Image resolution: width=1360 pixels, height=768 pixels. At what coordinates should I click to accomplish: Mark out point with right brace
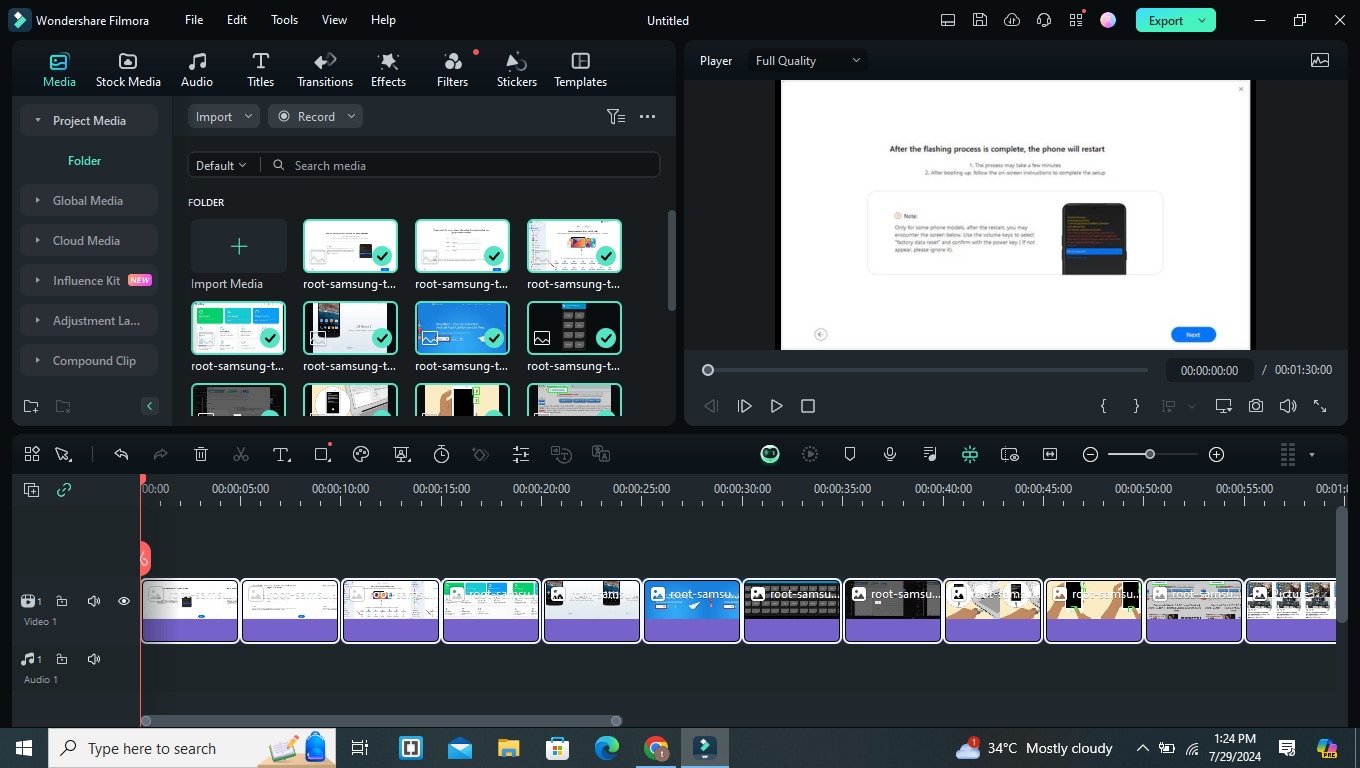(1136, 406)
